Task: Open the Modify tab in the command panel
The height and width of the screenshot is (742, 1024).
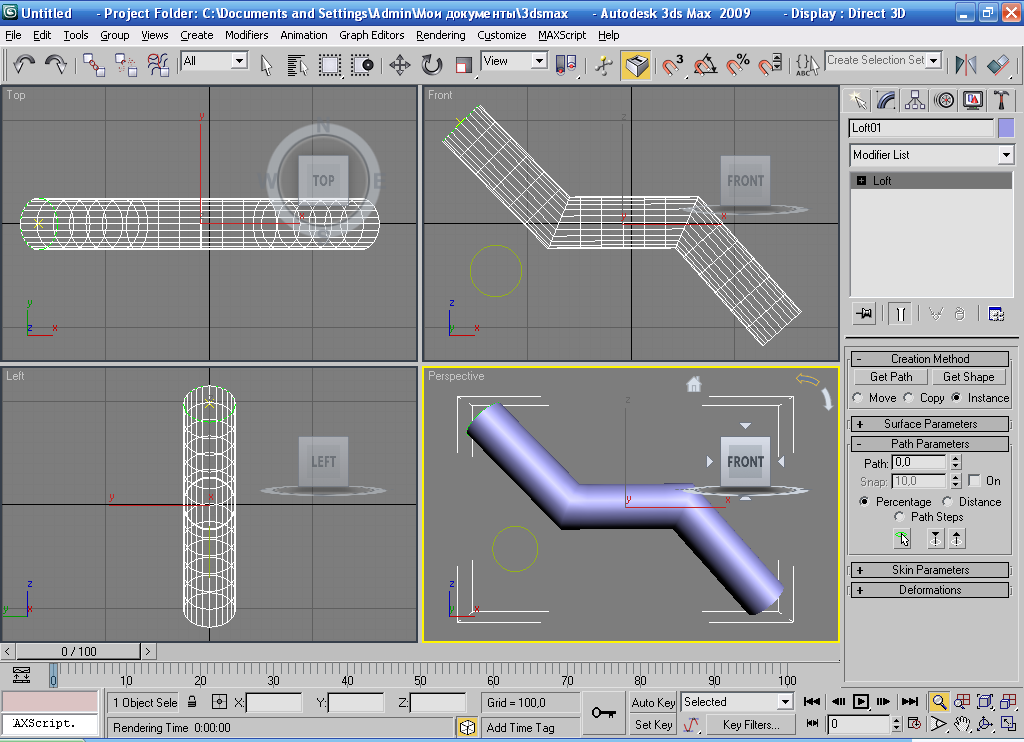Action: pos(885,100)
